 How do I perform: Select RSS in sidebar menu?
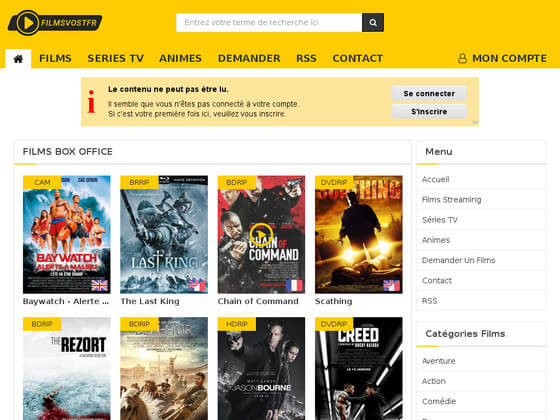click(x=429, y=301)
